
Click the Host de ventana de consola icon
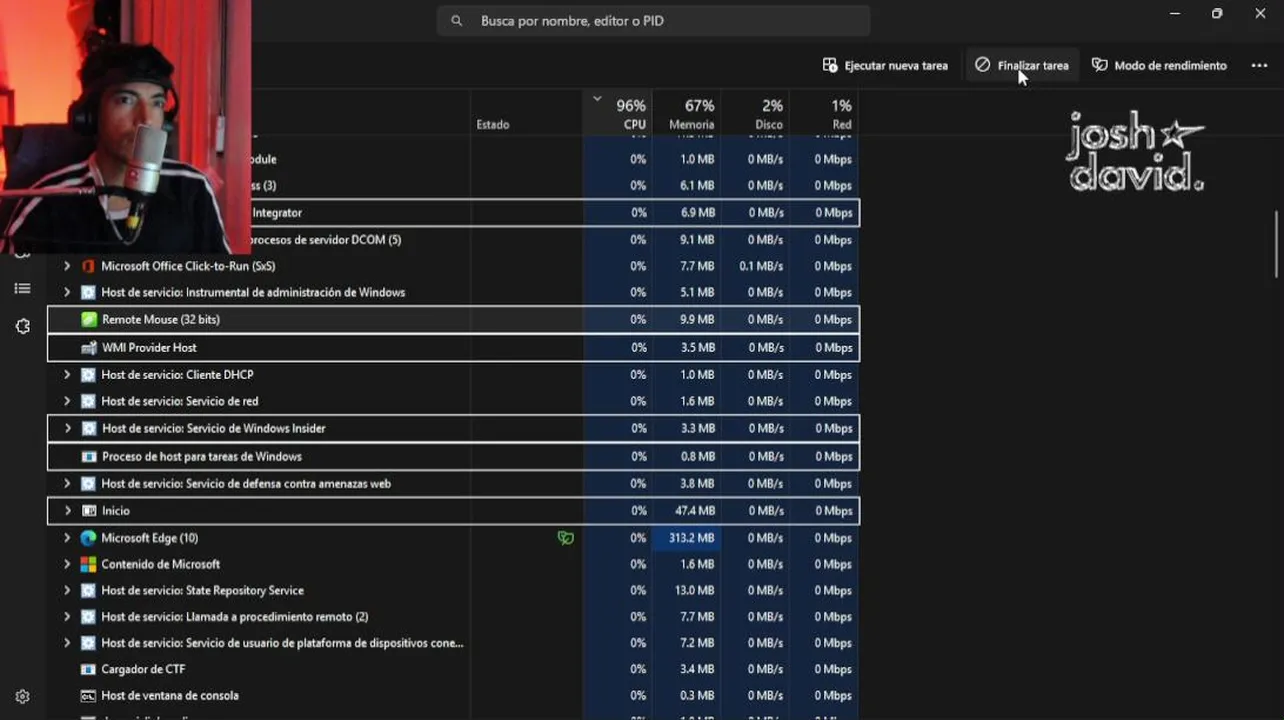coord(88,696)
